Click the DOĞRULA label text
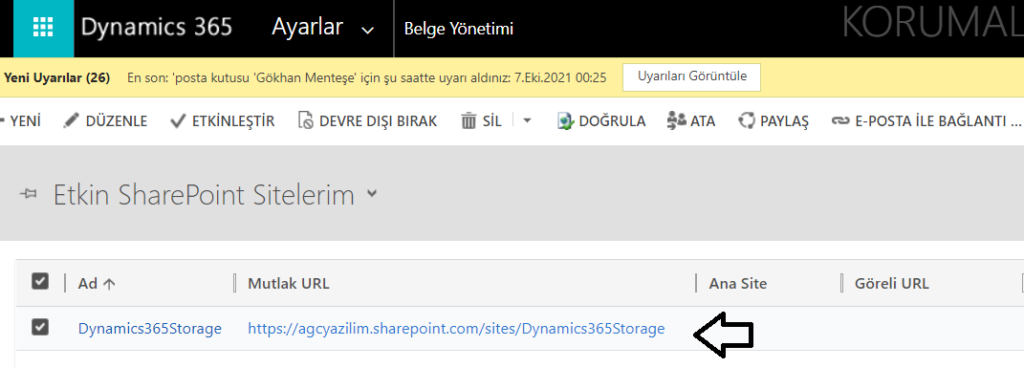The image size is (1024, 368). [613, 121]
